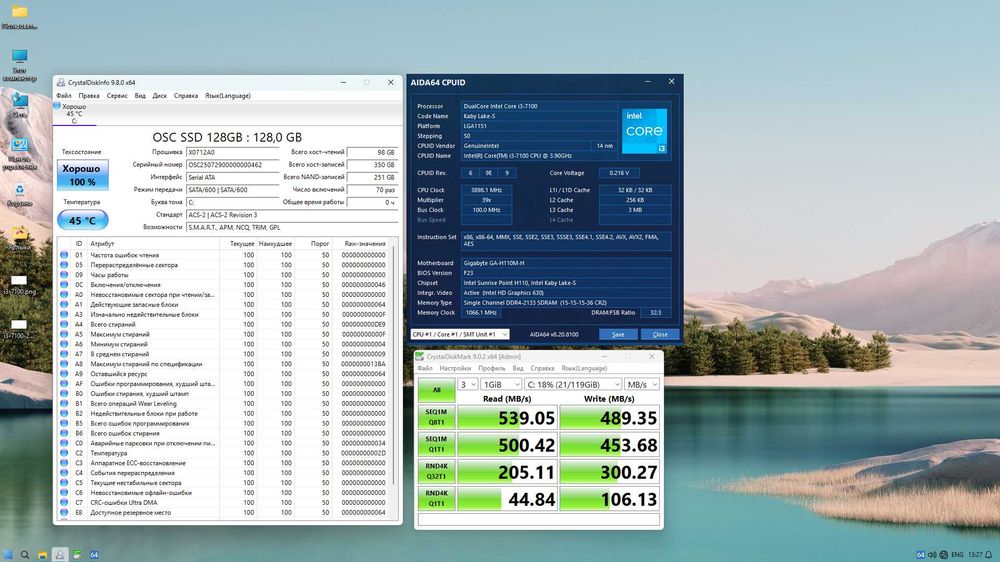1000x562 pixels.
Task: Open Диск menu in CrystalDiskInfo
Action: click(x=159, y=96)
